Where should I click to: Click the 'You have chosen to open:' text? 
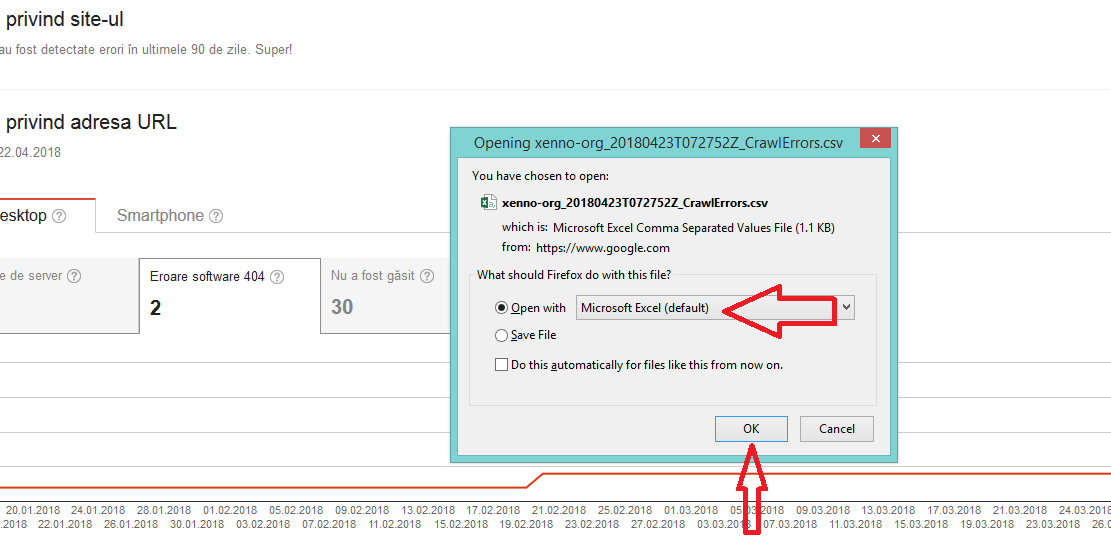click(541, 176)
